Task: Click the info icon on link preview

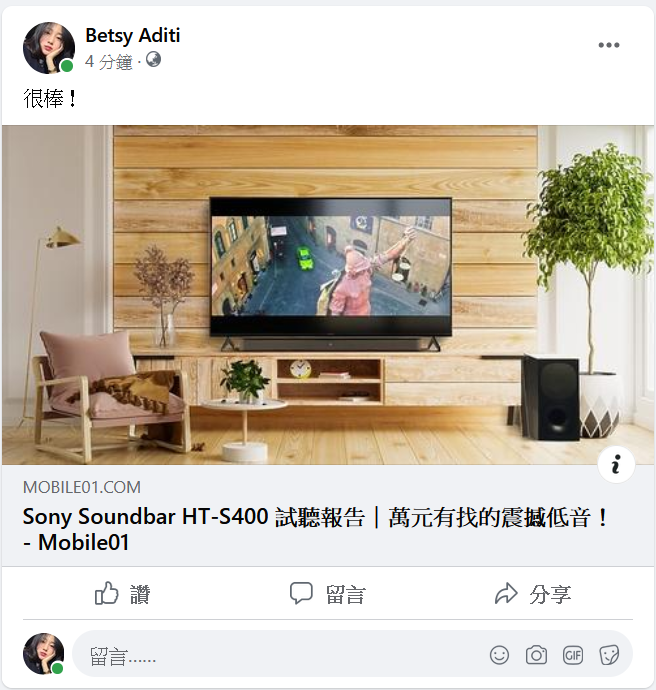Action: 616,464
